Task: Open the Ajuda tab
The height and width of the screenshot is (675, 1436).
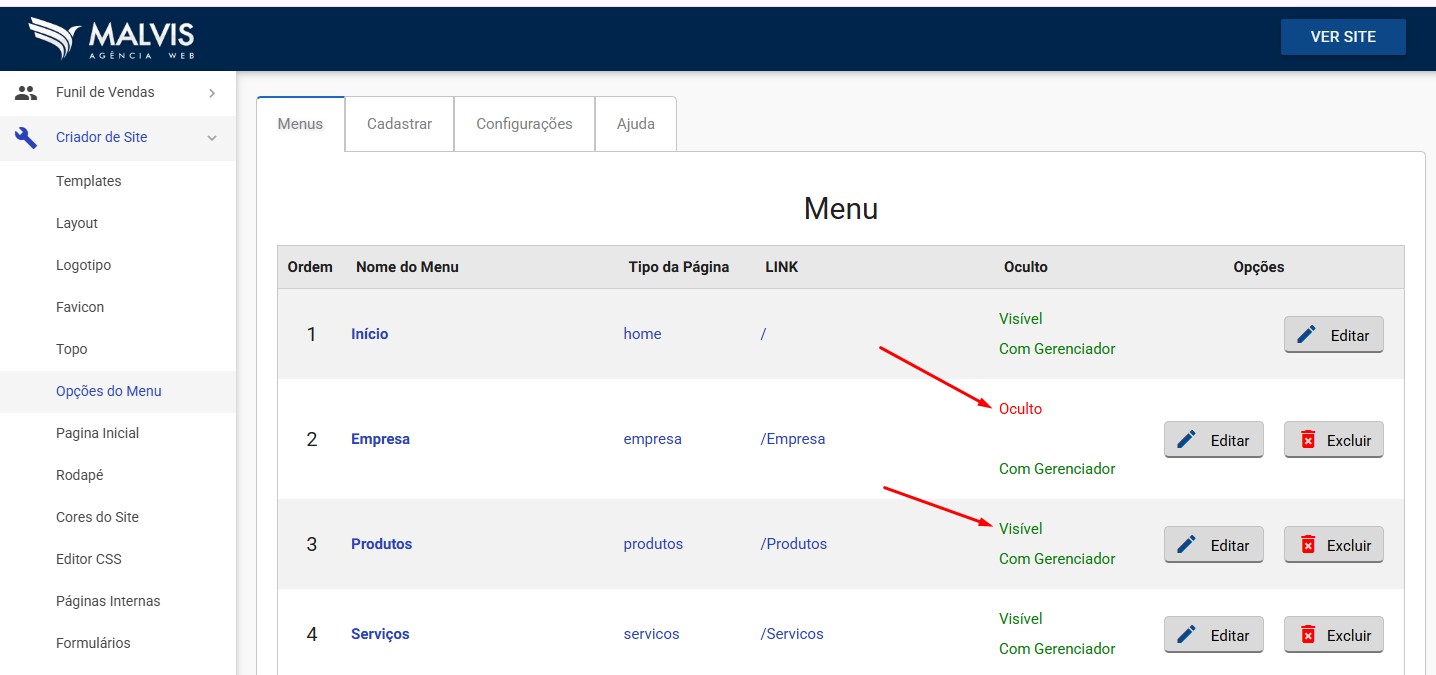Action: [636, 124]
